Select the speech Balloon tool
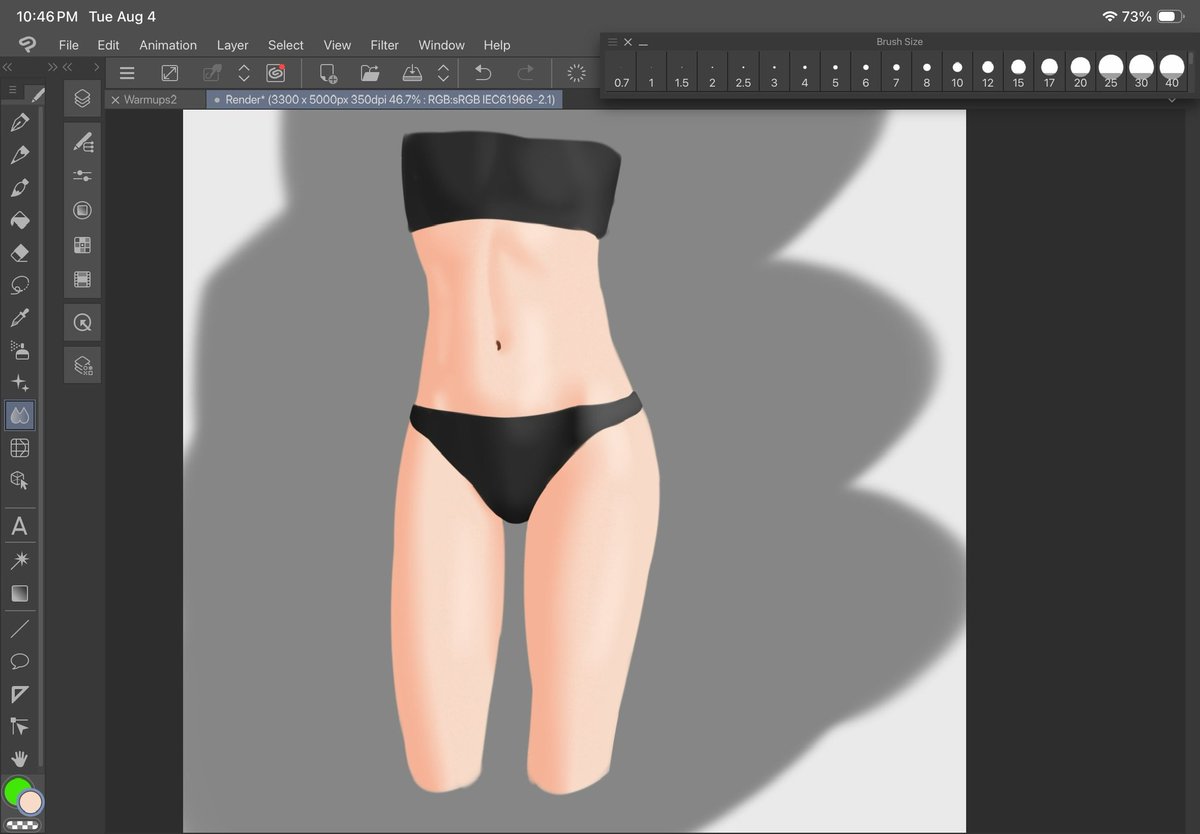 tap(19, 661)
